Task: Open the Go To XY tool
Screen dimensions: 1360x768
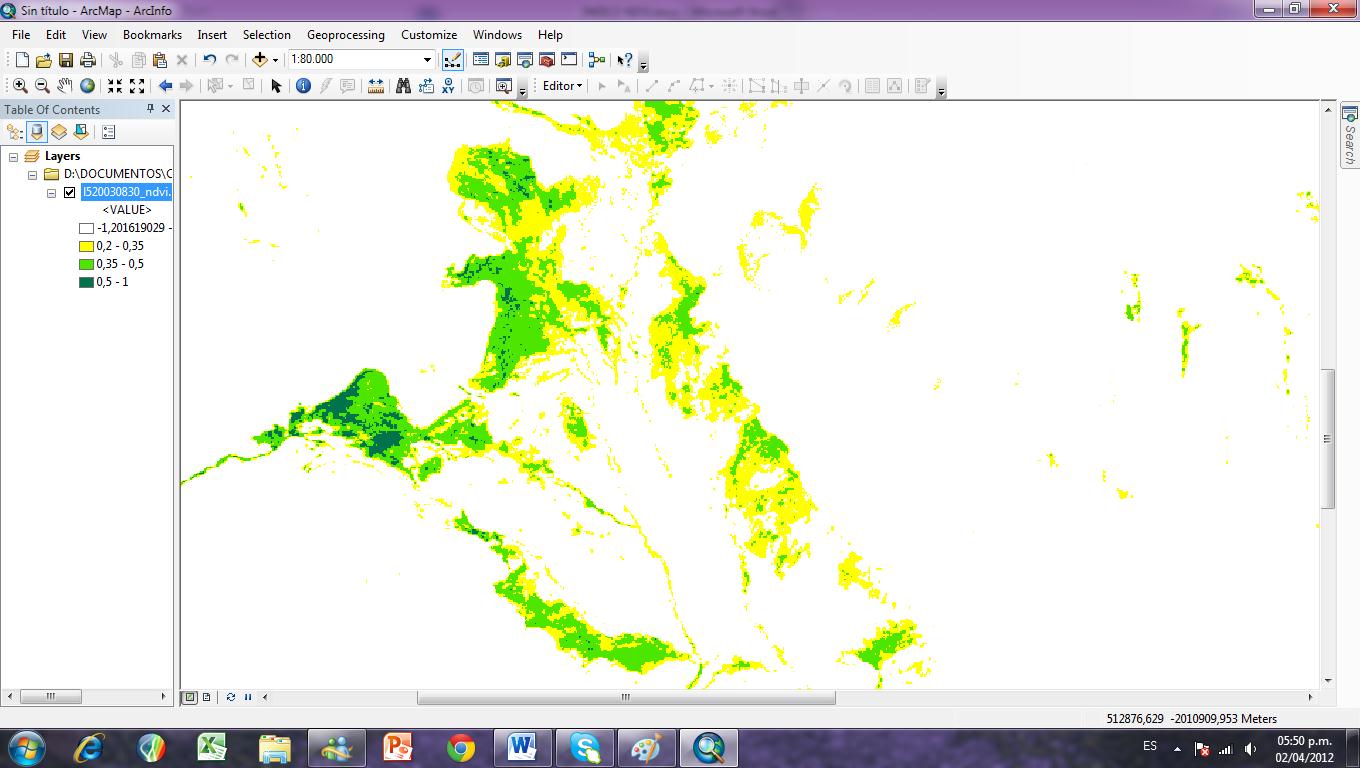Action: pos(448,86)
